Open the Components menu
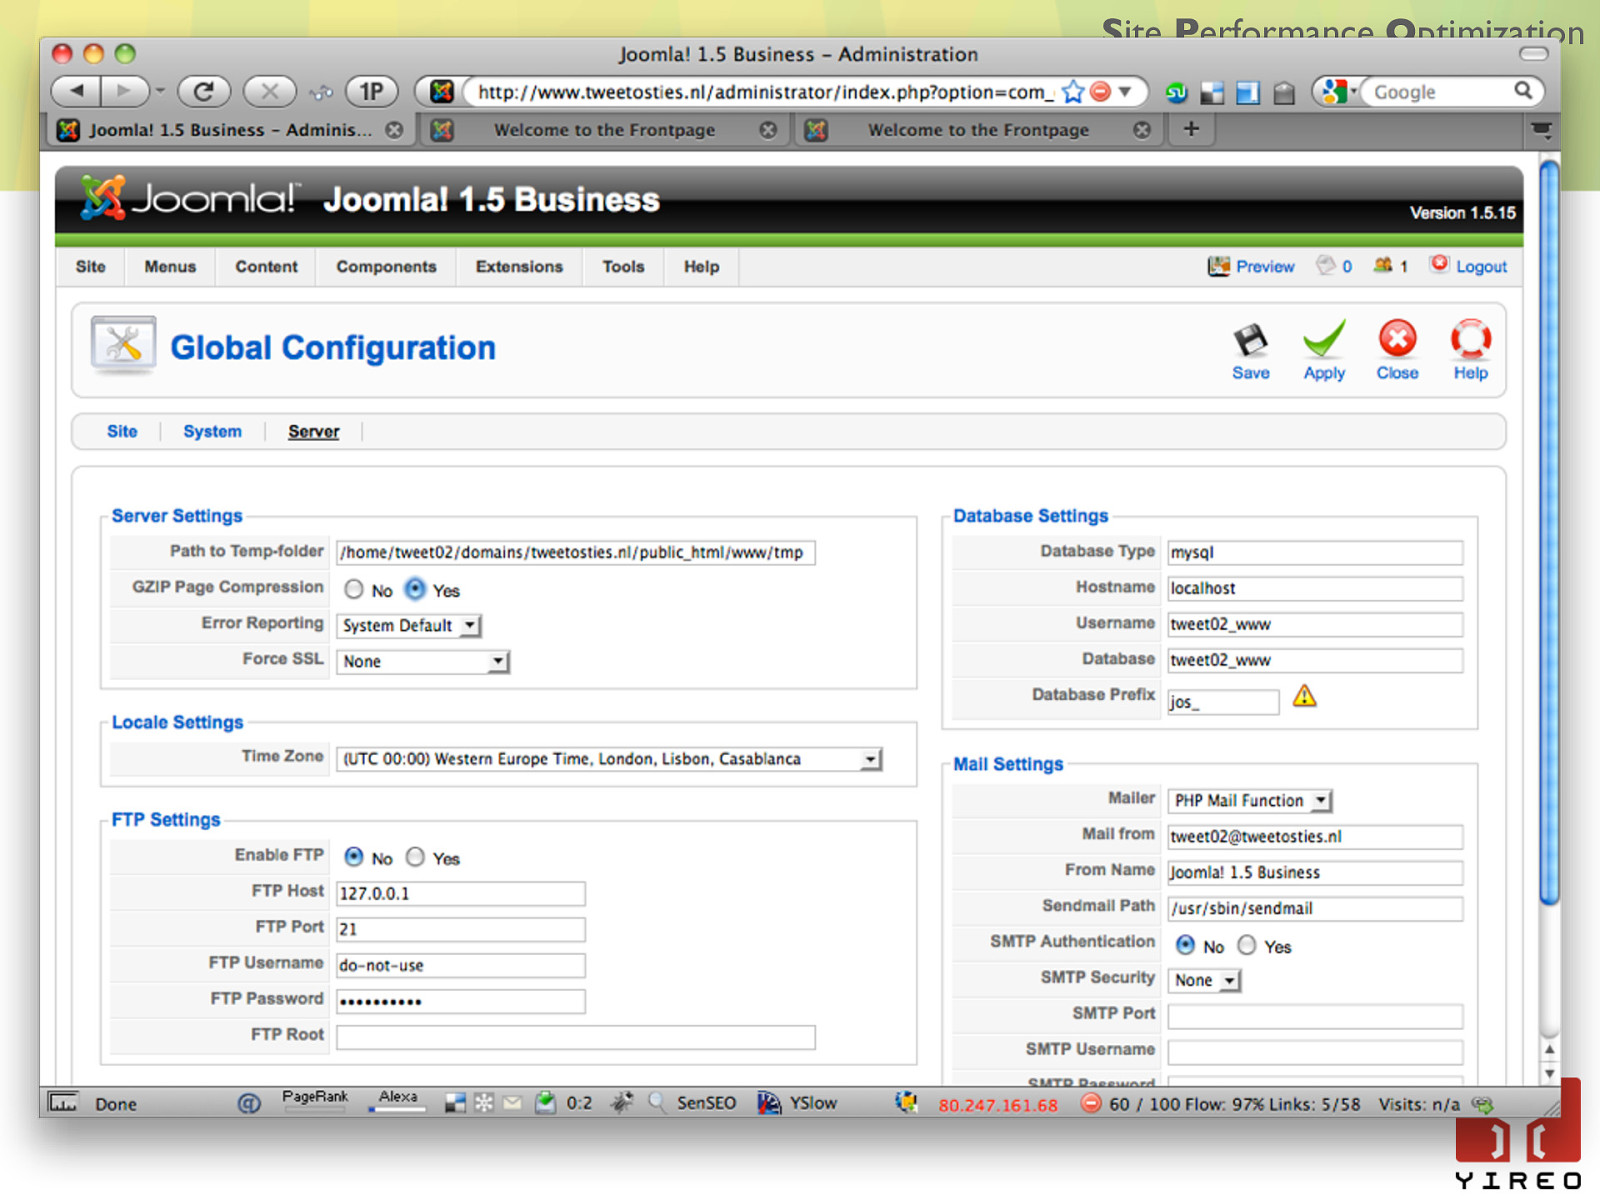 [386, 267]
